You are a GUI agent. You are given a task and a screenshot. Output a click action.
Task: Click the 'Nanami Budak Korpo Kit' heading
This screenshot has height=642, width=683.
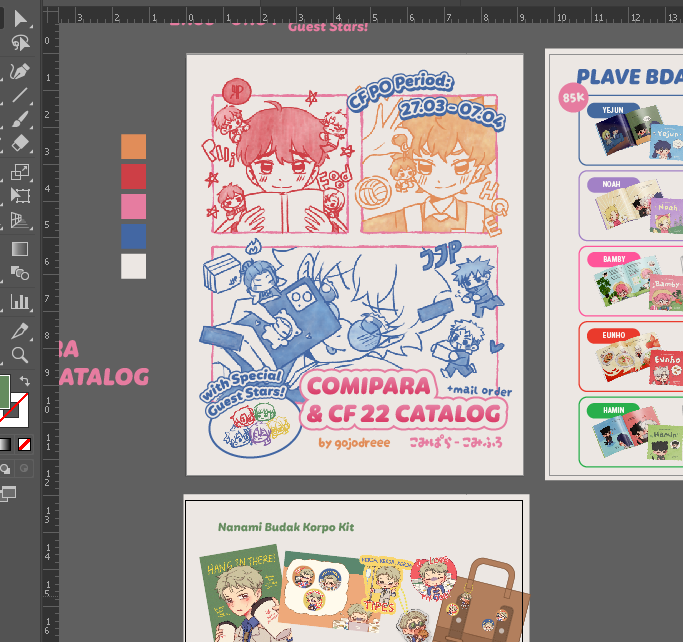point(286,527)
